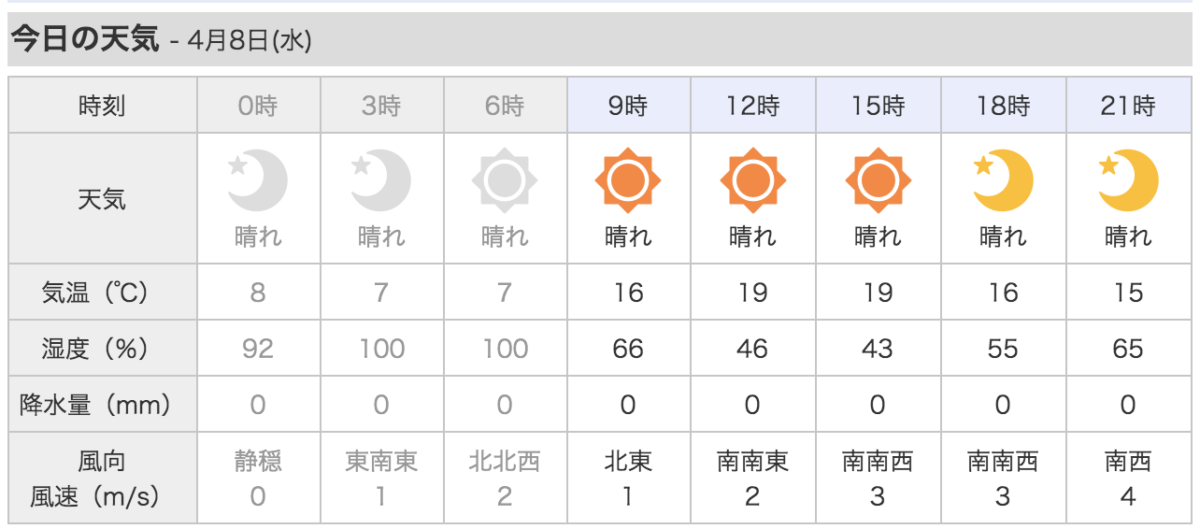Click the orange sun icon at 15時

point(878,181)
